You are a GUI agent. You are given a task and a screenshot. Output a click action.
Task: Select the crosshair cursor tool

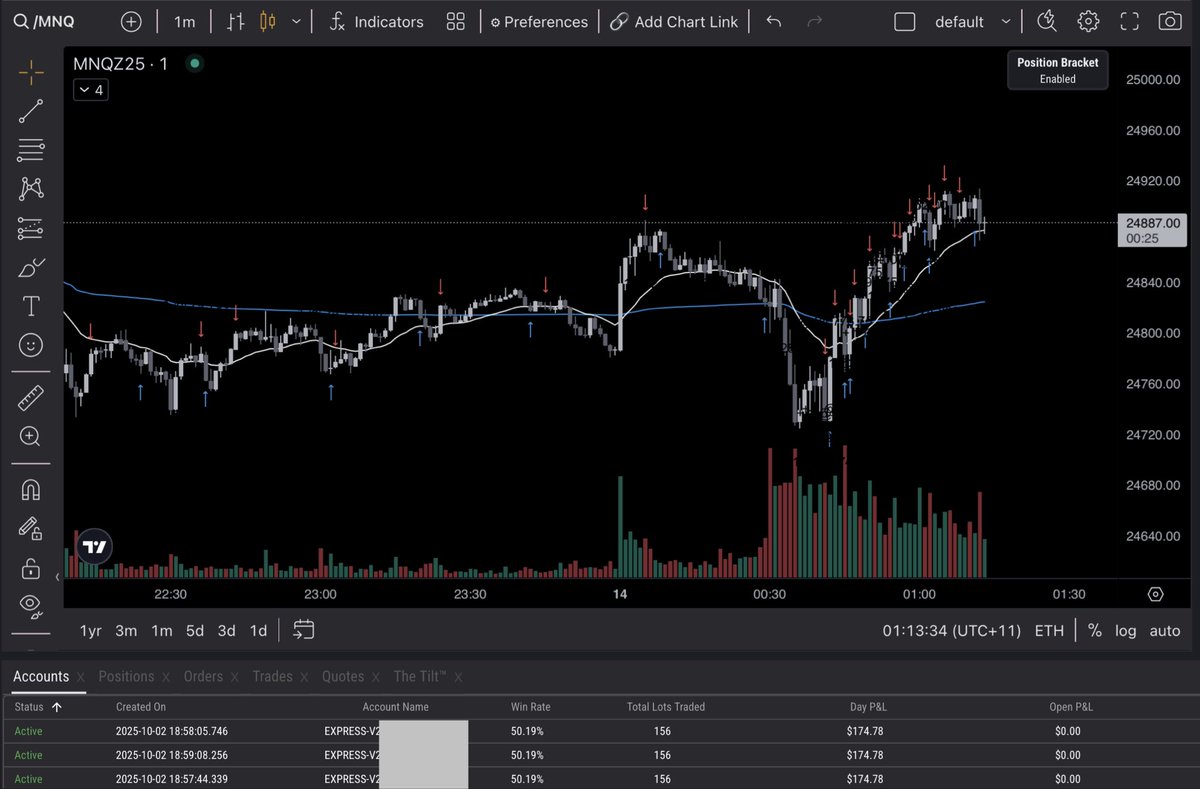(x=31, y=72)
